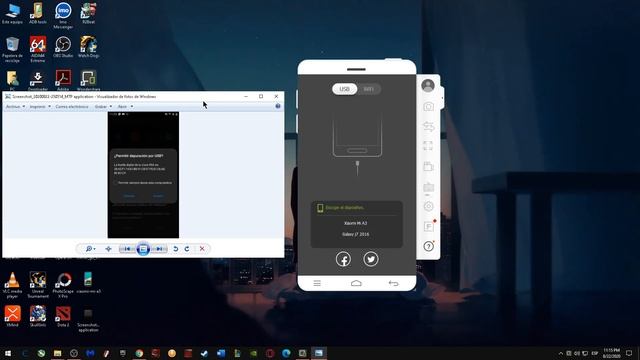Open the settings gear in Mobizen sidebar
The height and width of the screenshot is (360, 640).
[x=428, y=206]
